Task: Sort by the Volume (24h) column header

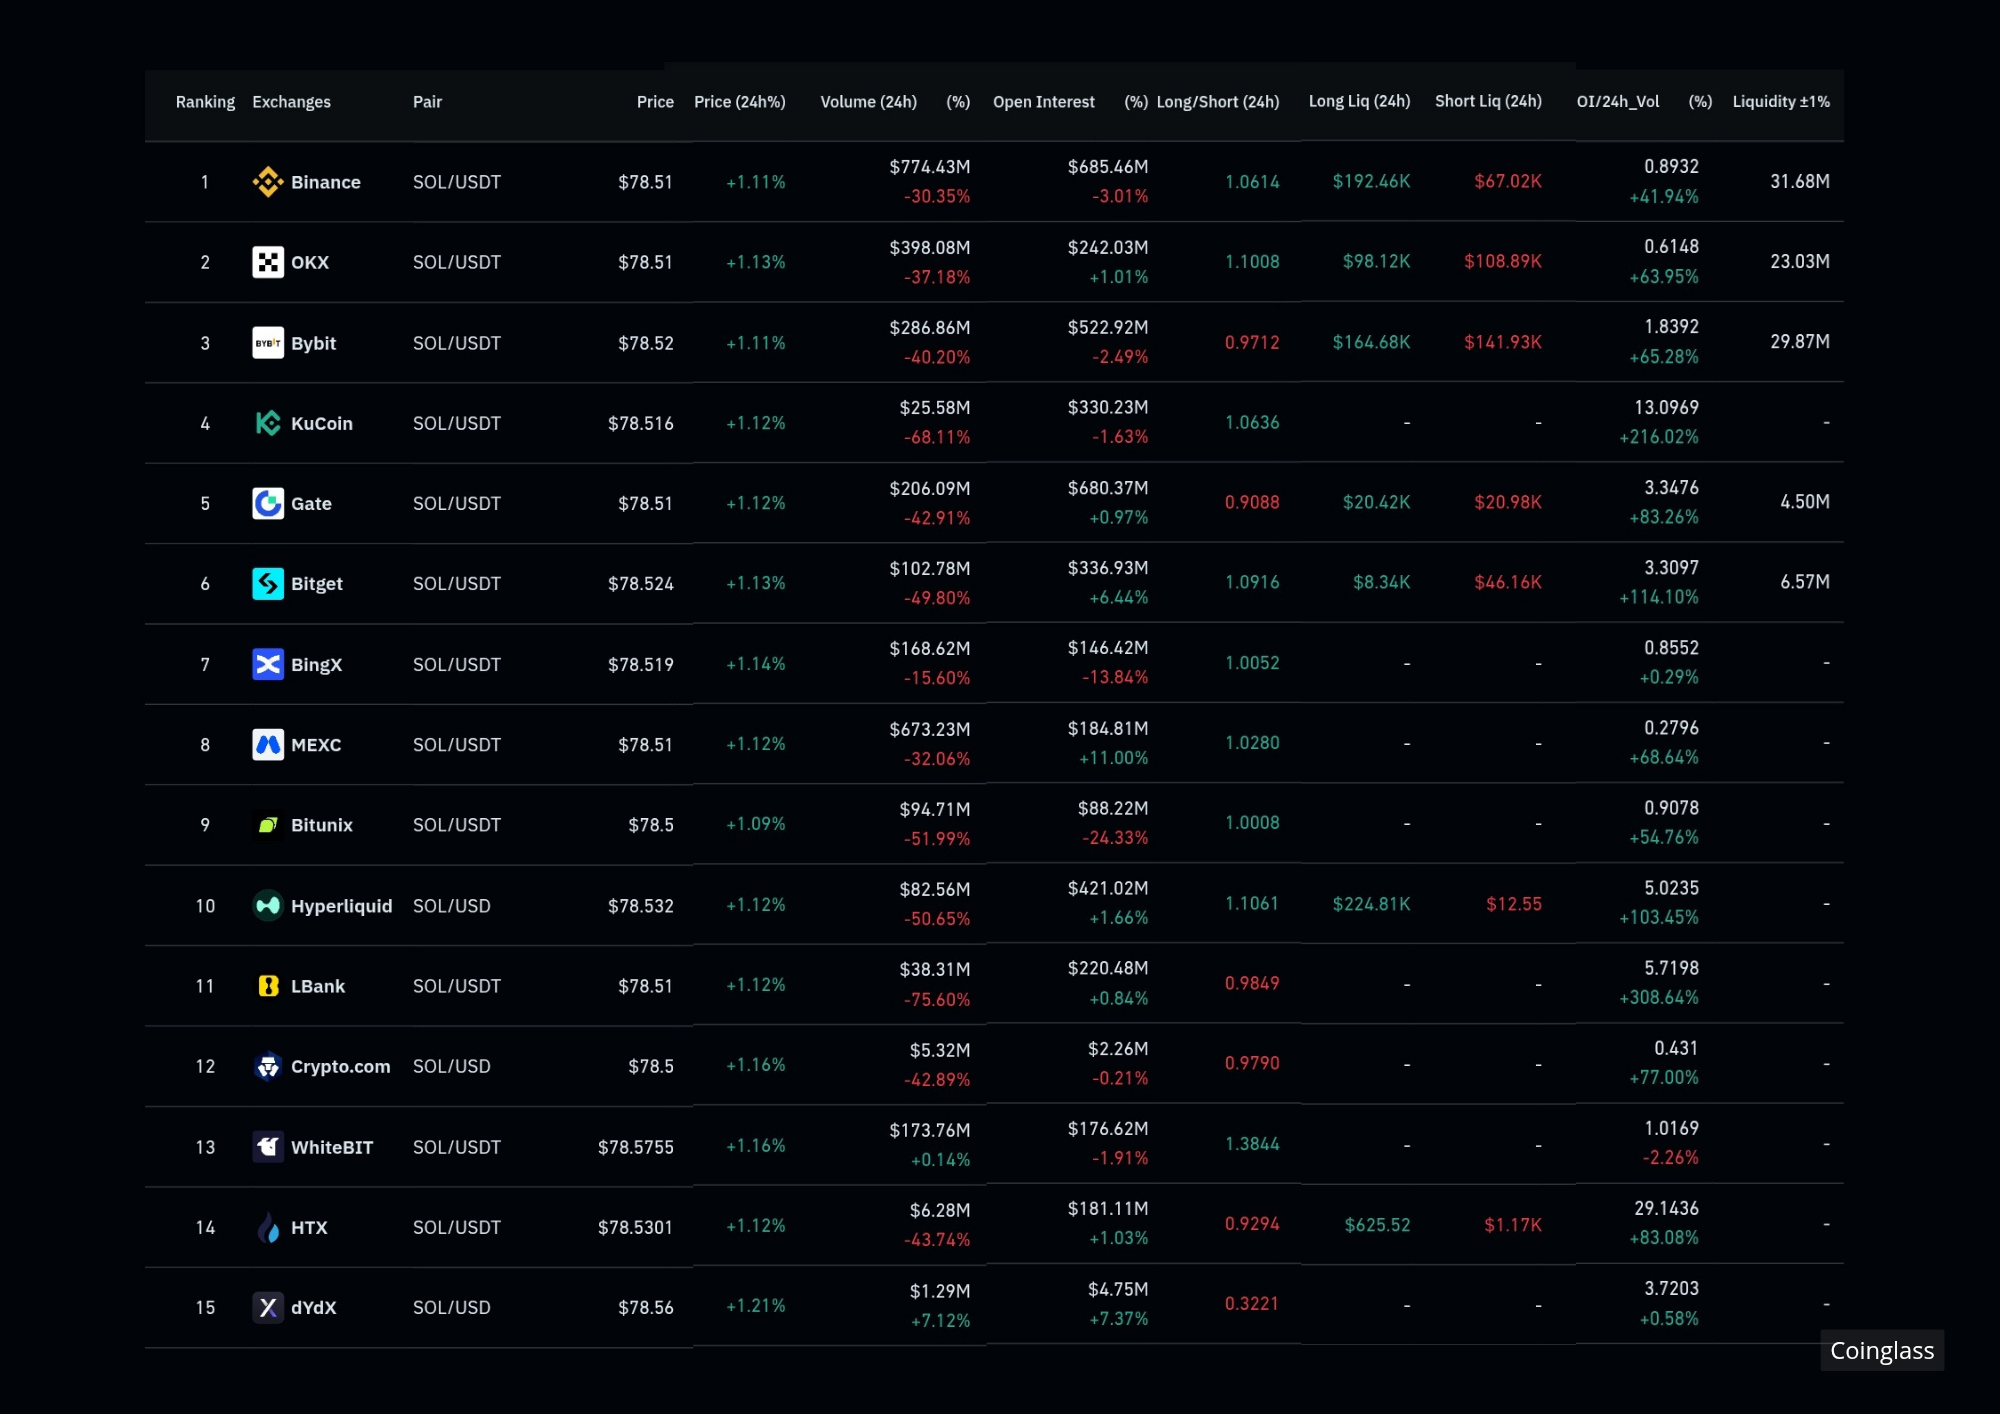Action: (x=868, y=102)
